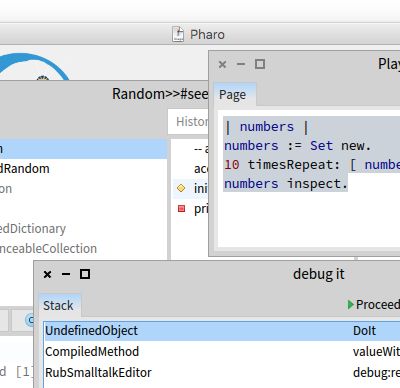The width and height of the screenshot is (400, 388).
Task: Select the 'pri' method in browser method list
Action: click(191, 209)
